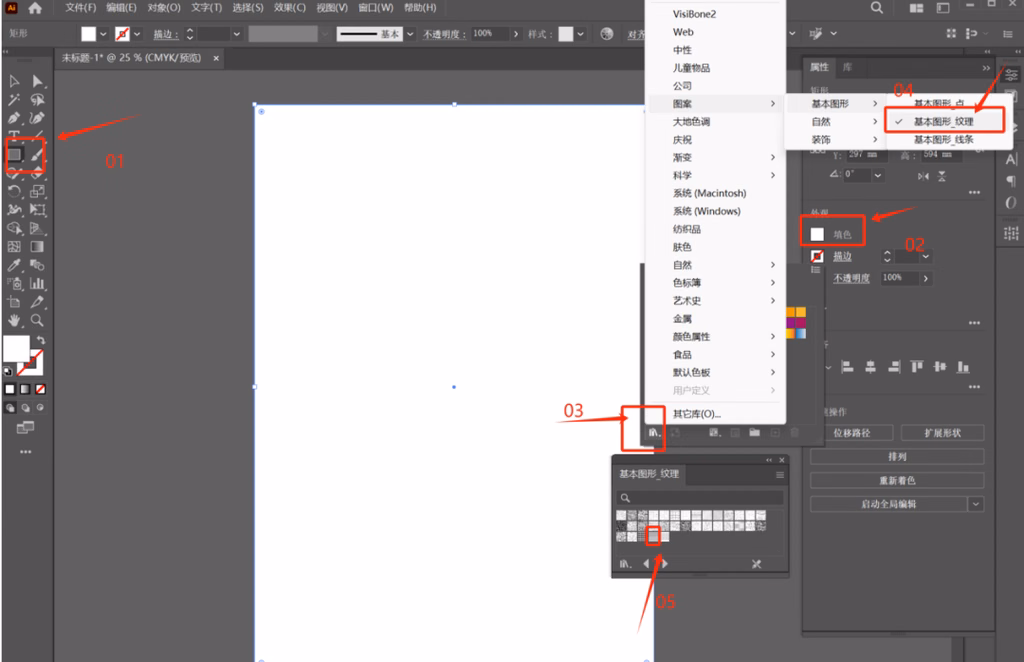Image resolution: width=1024 pixels, height=662 pixels.
Task: Choose the Artboard tool
Action: pos(14,302)
